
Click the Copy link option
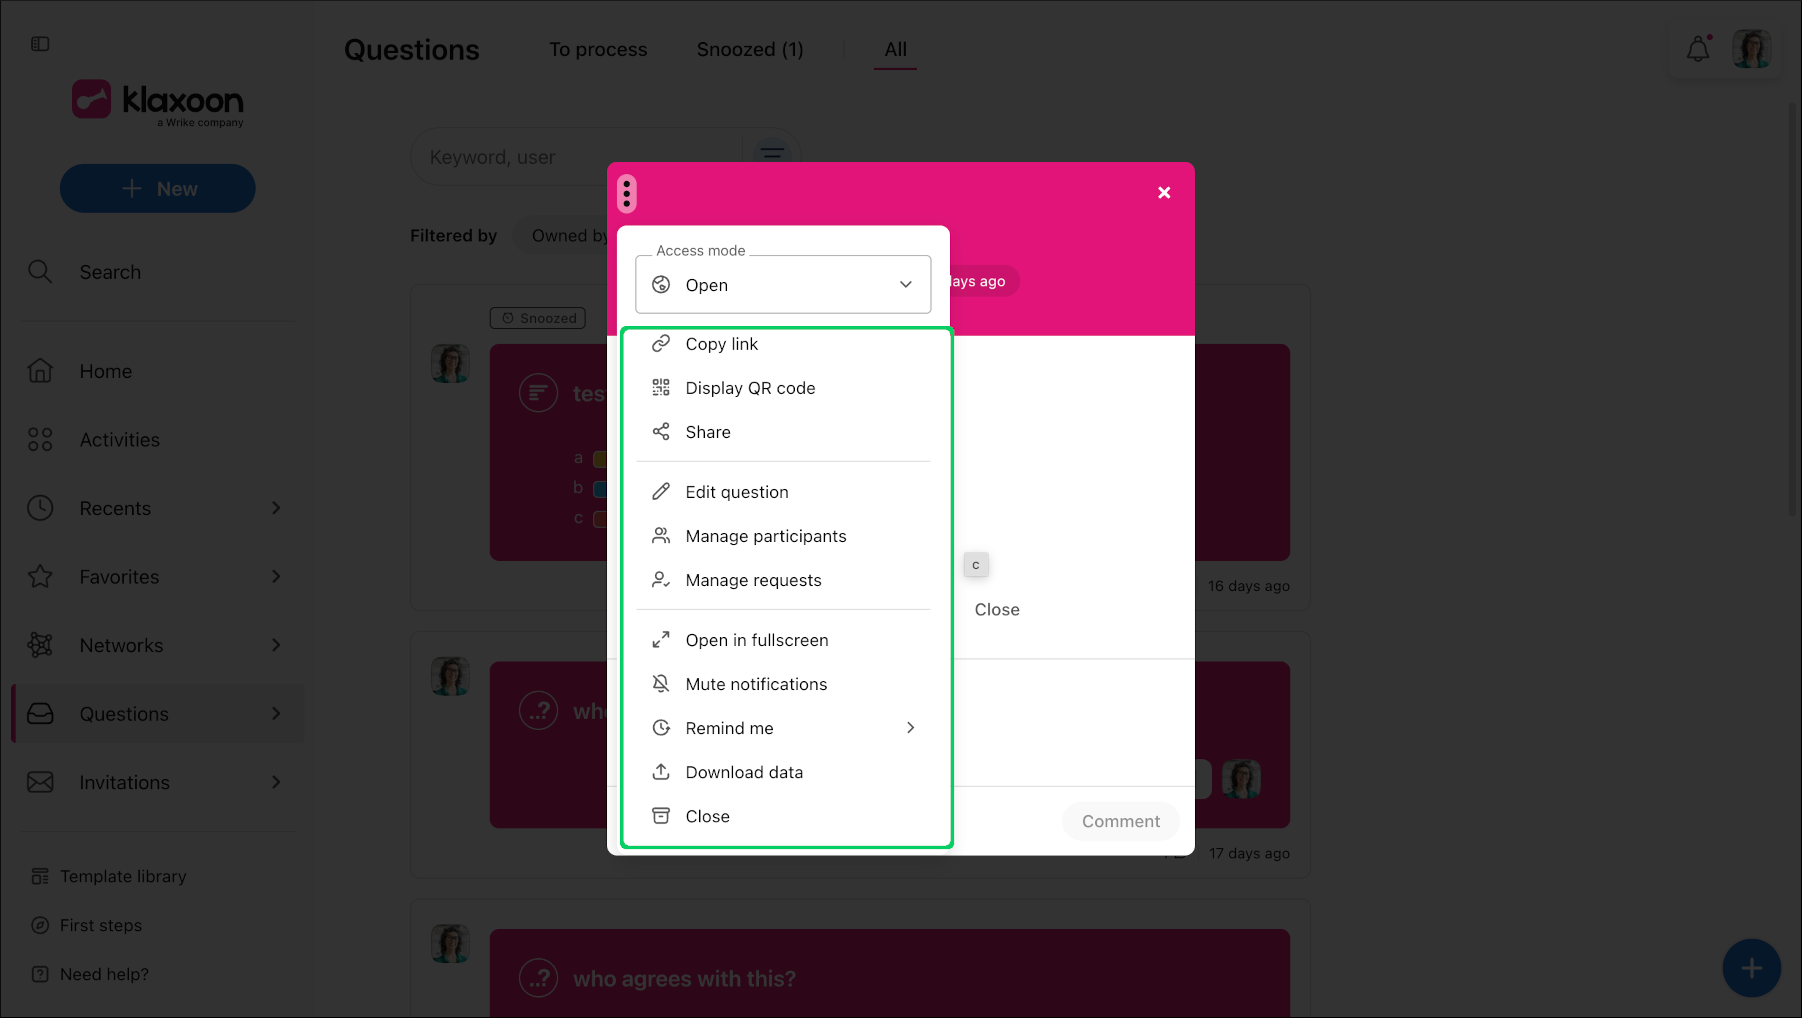[x=783, y=344]
